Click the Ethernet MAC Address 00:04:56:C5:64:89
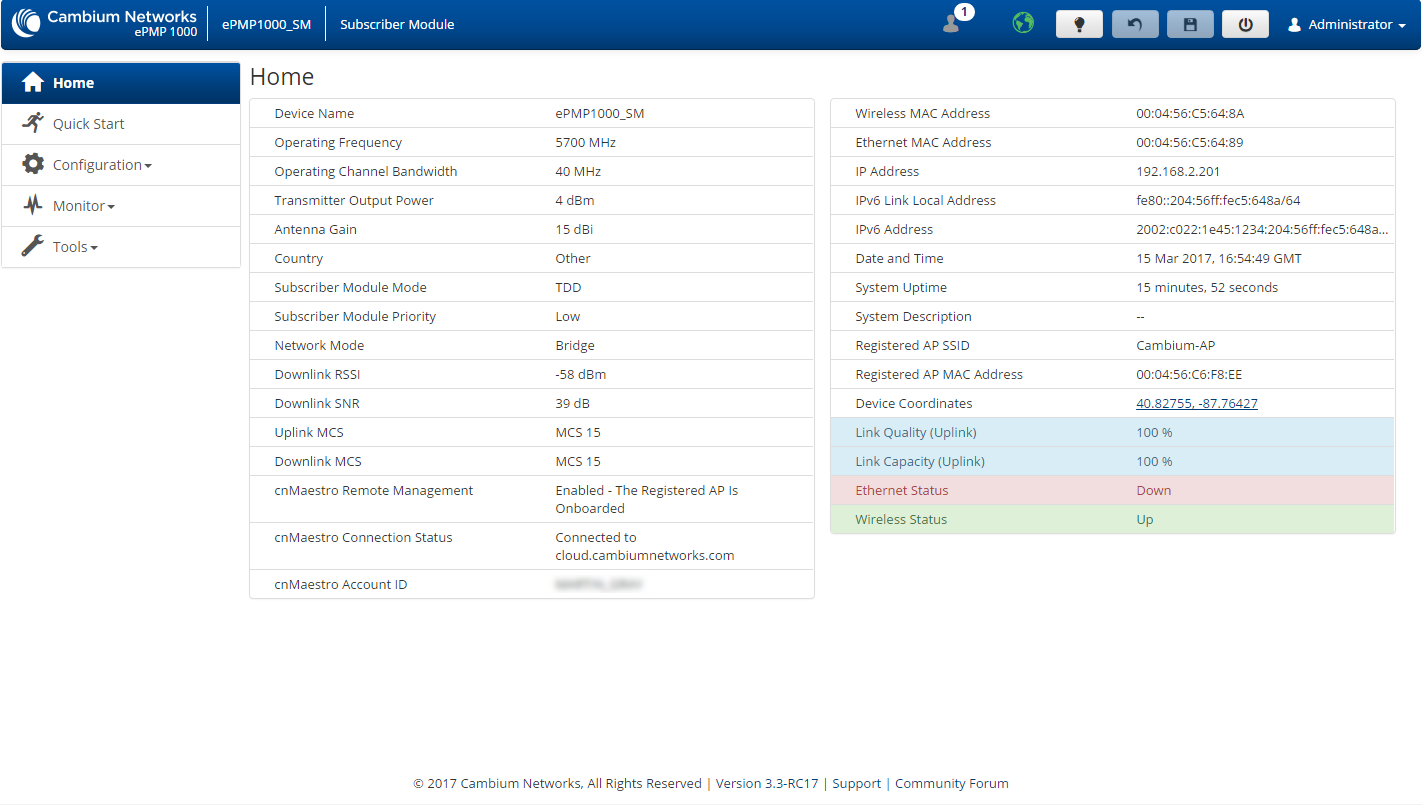This screenshot has width=1422, height=805. click(1190, 142)
